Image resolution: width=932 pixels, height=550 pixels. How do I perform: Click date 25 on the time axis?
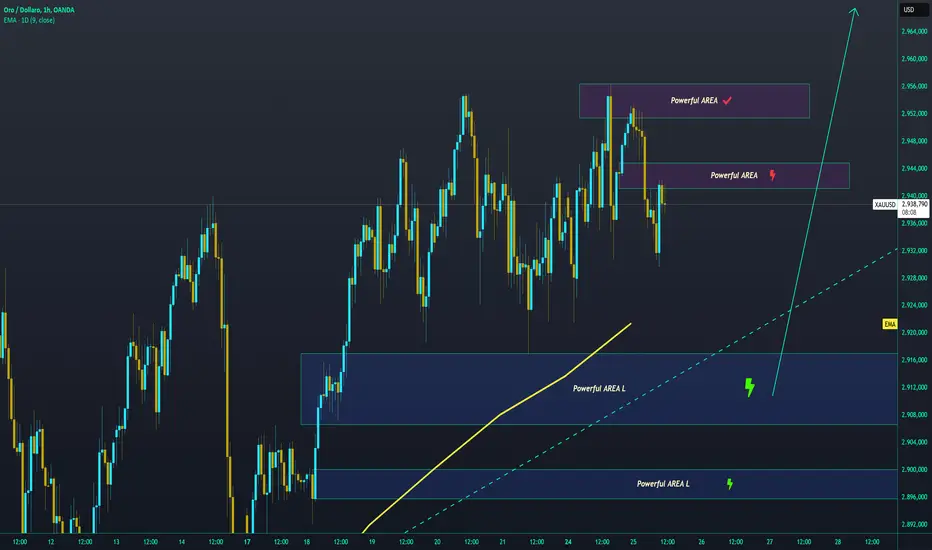coord(633,542)
